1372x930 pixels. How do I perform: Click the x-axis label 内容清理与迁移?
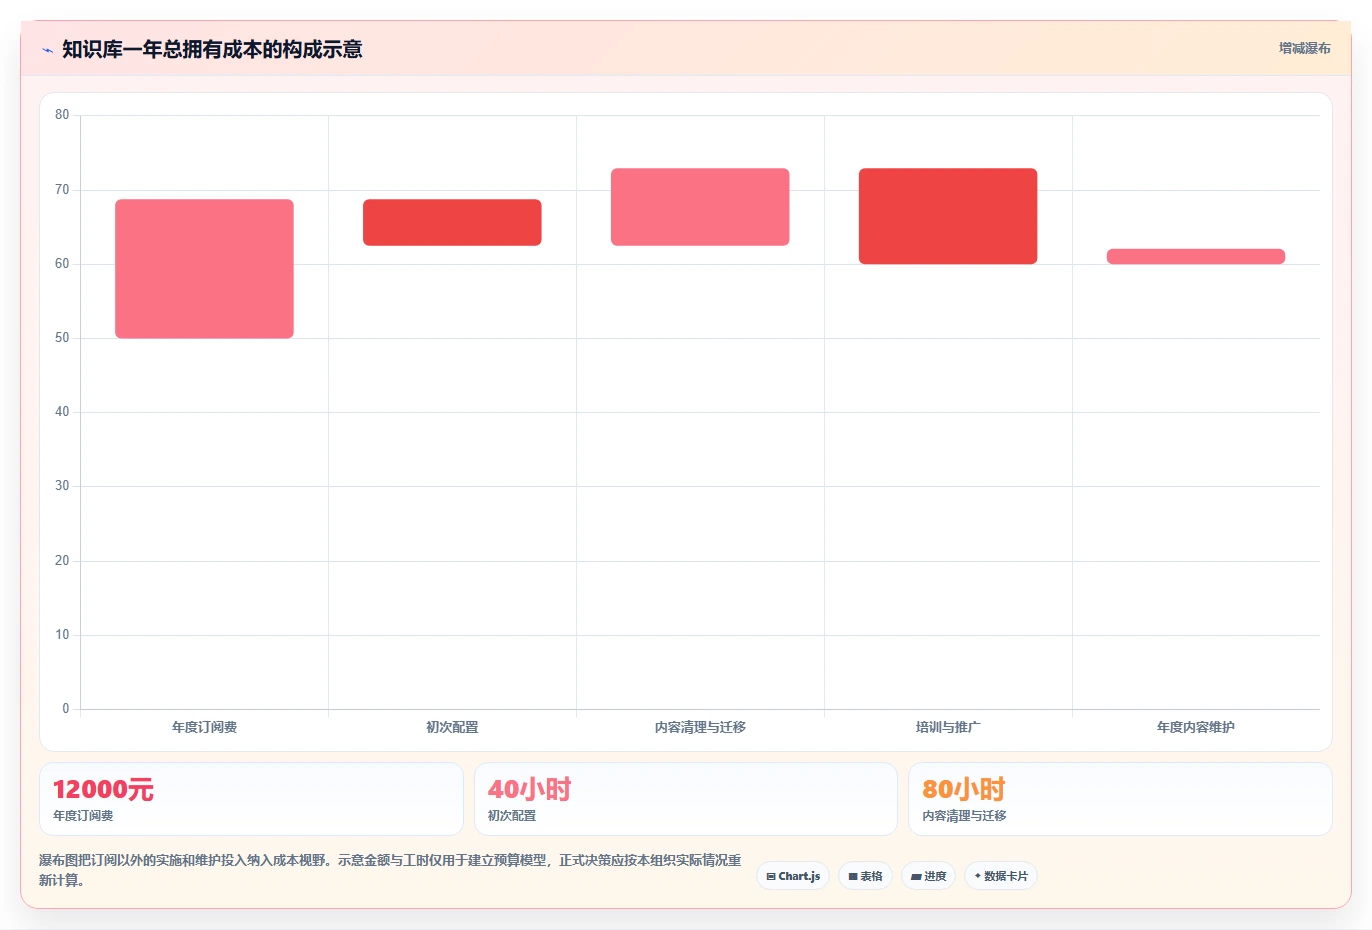(700, 727)
